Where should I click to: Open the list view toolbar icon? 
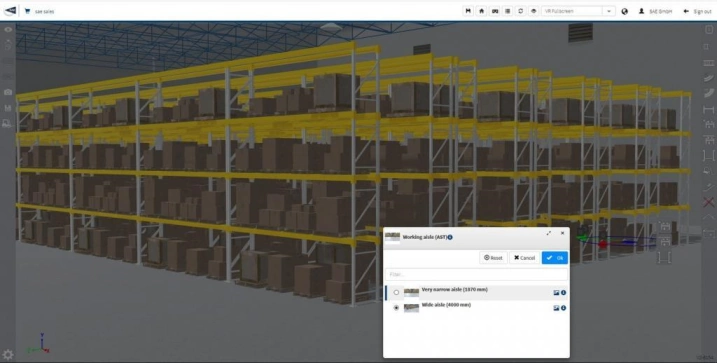tap(508, 11)
